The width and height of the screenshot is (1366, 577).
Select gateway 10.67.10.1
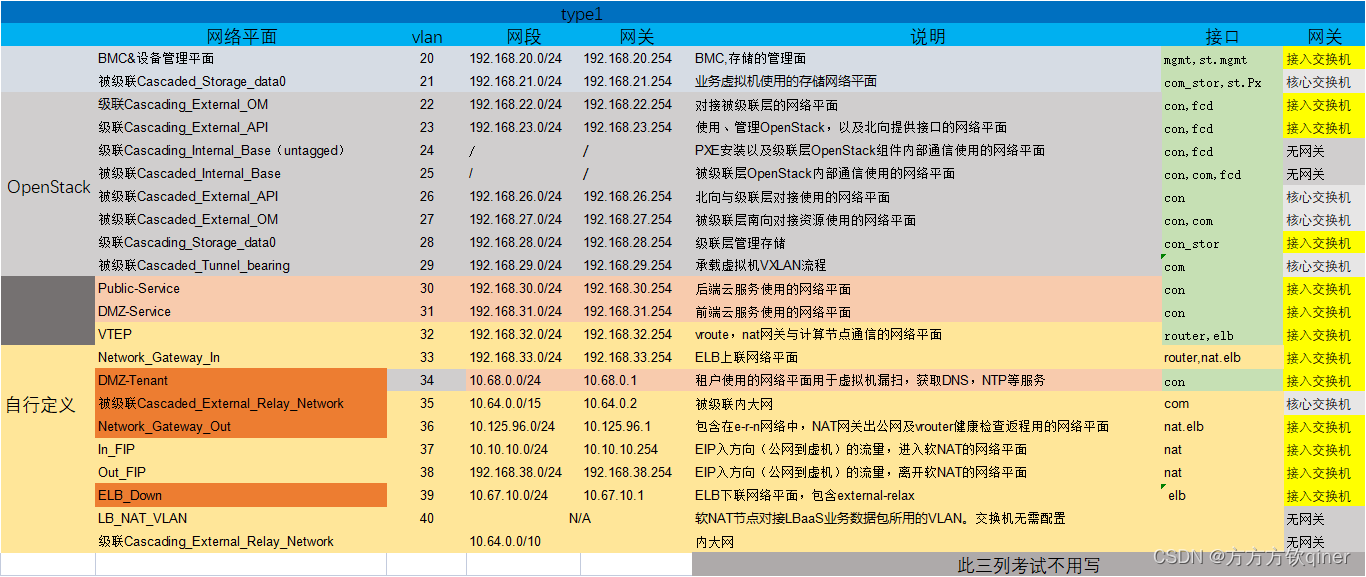coord(636,496)
